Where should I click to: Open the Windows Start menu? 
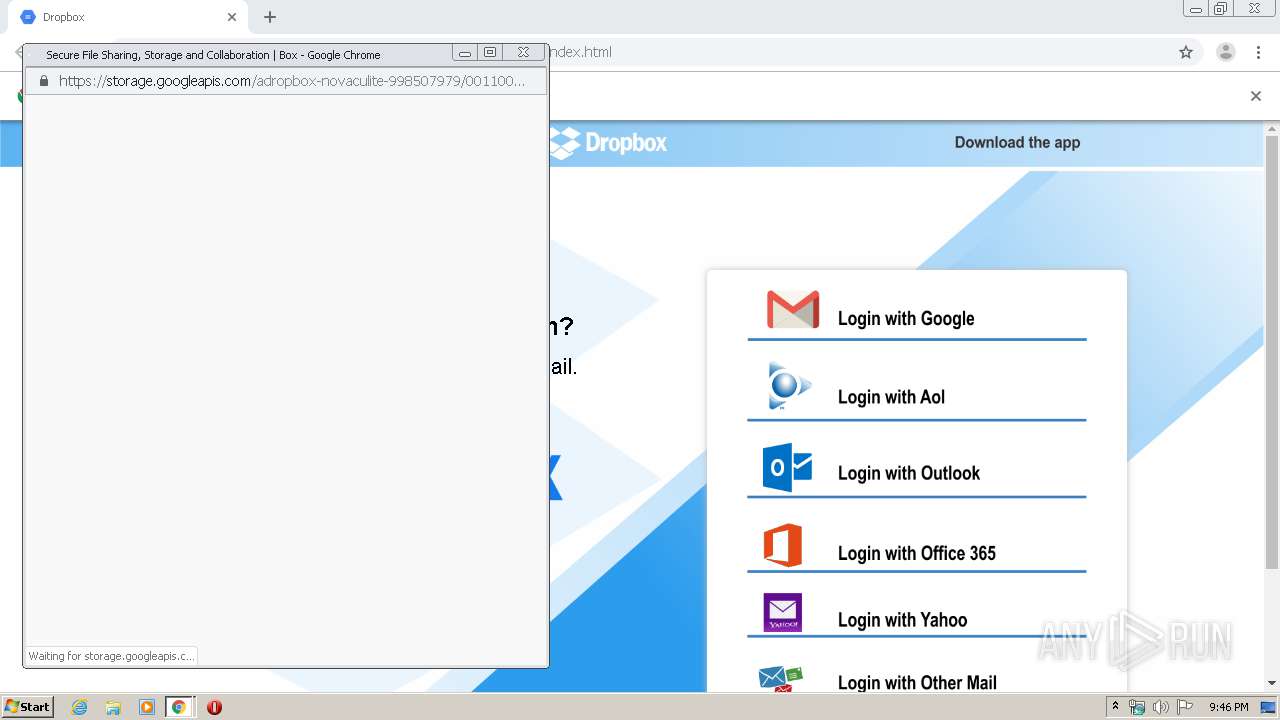point(28,706)
